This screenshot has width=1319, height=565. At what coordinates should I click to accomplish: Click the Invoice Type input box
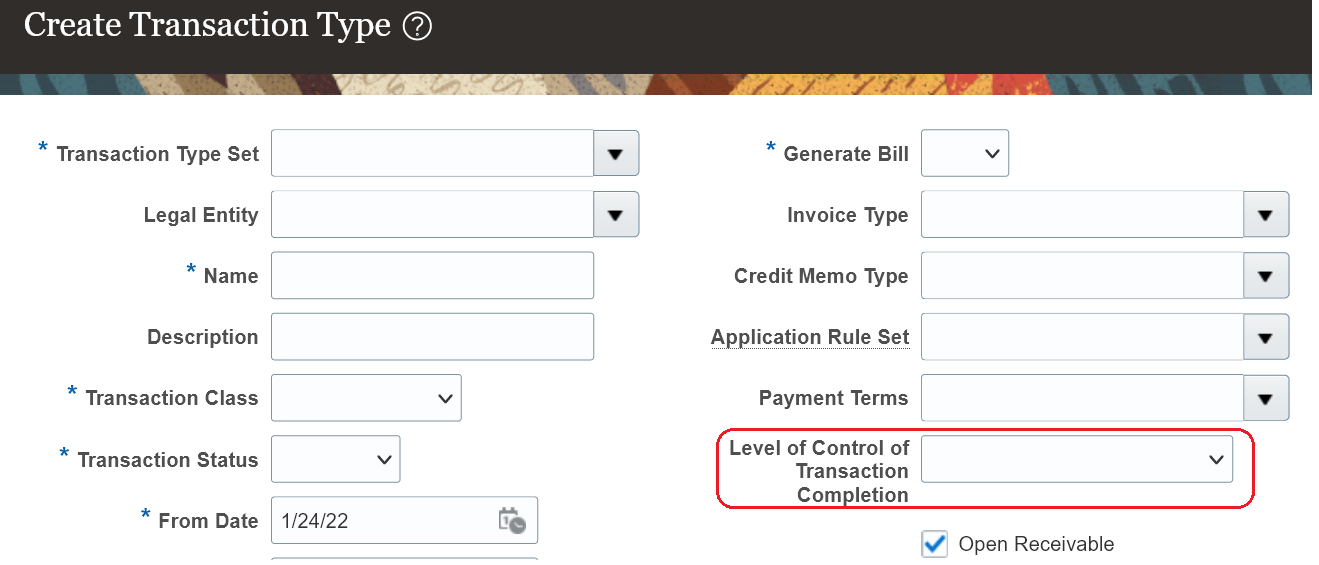click(1081, 215)
